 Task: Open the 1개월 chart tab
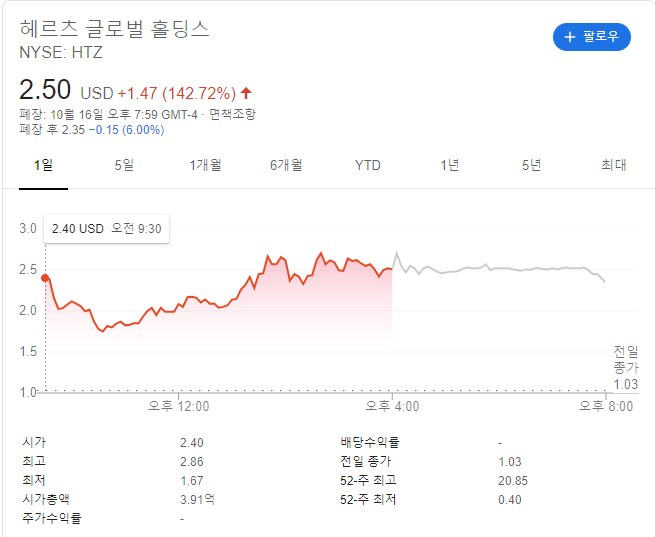tap(205, 165)
